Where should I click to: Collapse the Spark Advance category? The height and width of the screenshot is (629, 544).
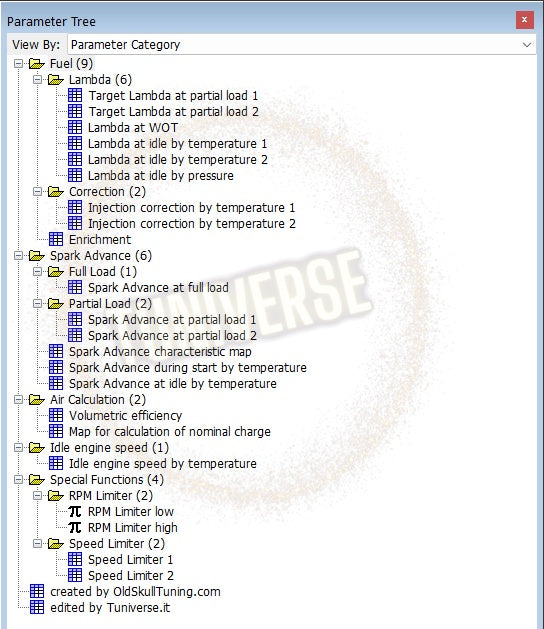pos(18,256)
